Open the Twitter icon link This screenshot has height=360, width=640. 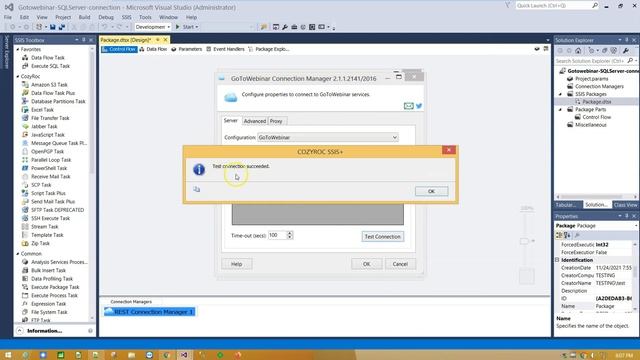(x=419, y=106)
